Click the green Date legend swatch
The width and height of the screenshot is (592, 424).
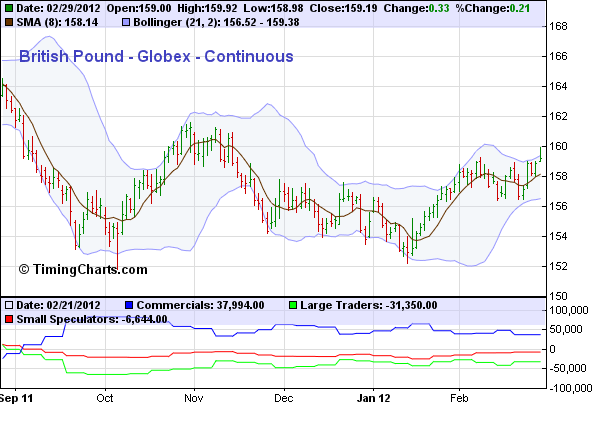coord(9,8)
